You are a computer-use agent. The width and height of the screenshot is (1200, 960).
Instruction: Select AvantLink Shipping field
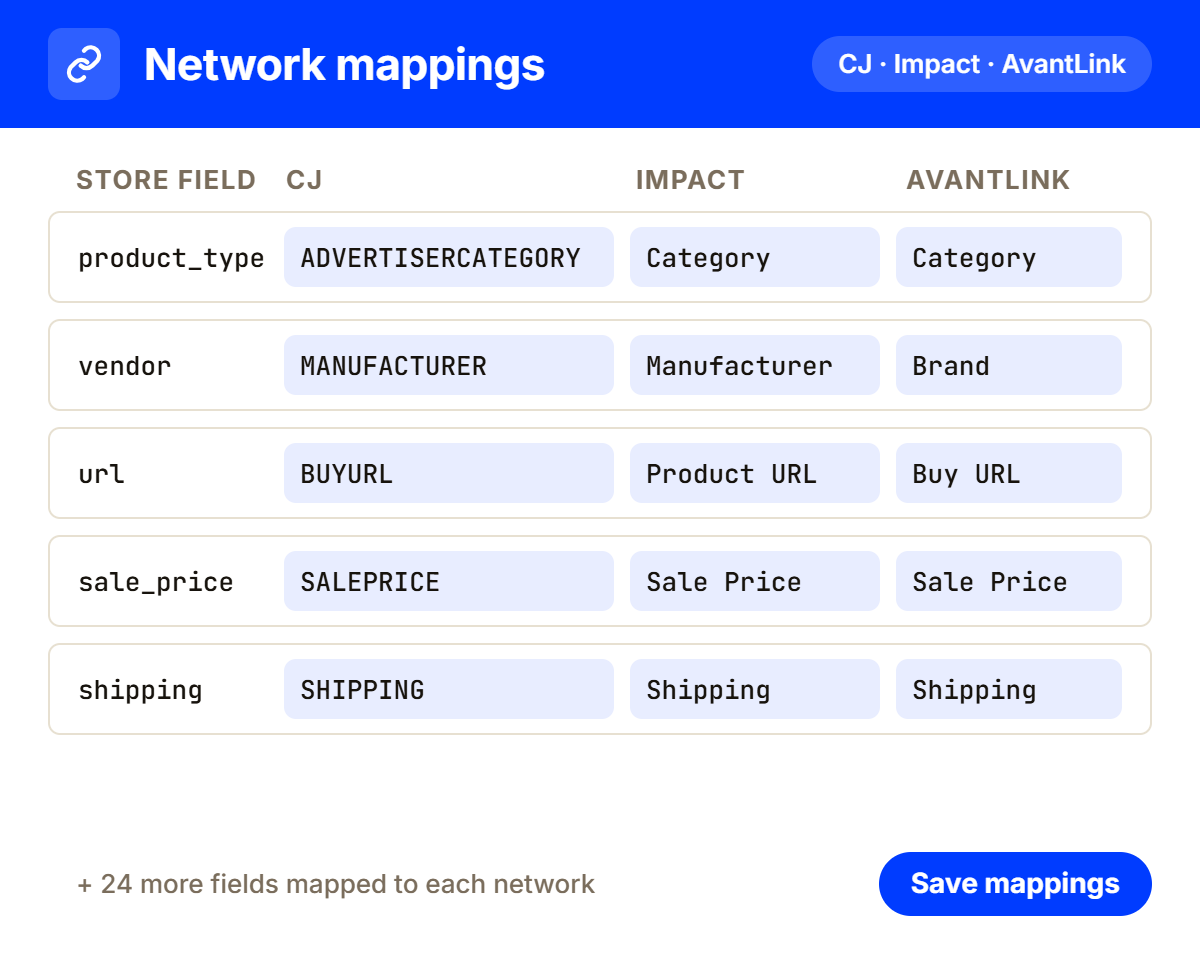coord(1009,689)
